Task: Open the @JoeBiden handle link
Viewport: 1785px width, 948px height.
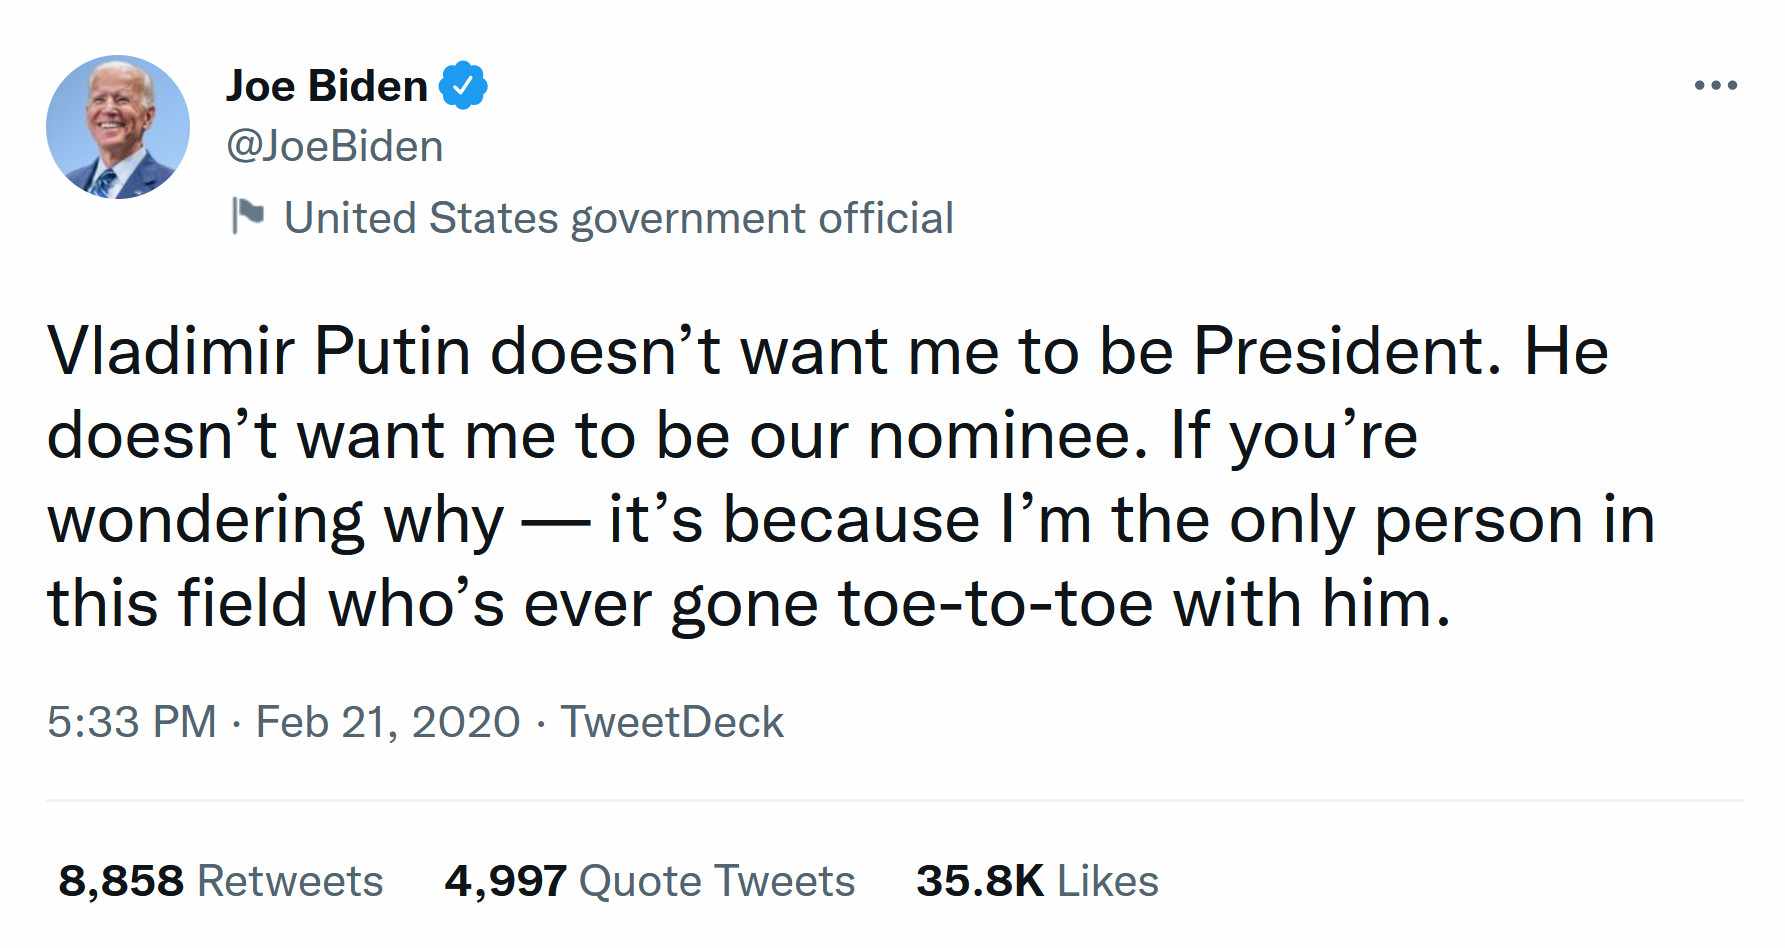Action: coord(335,147)
